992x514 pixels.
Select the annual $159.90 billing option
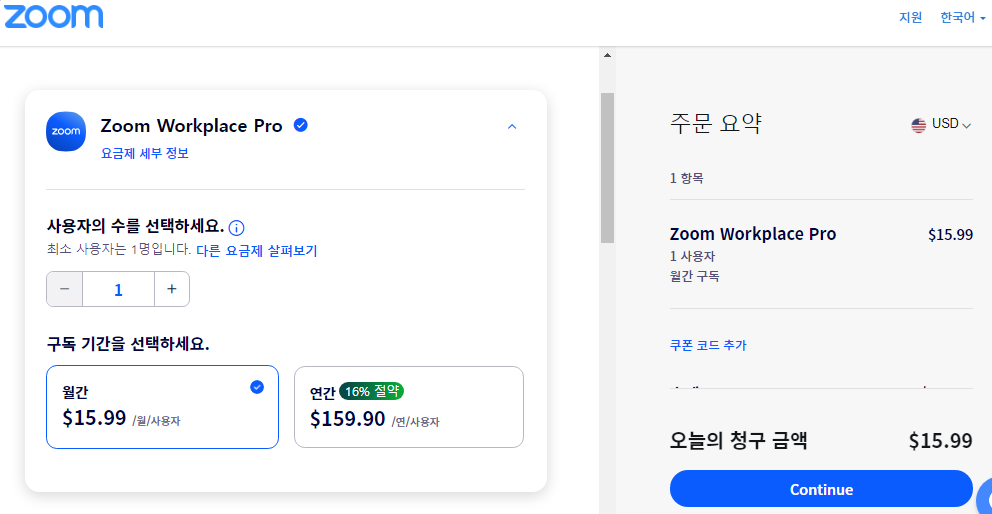[x=408, y=407]
